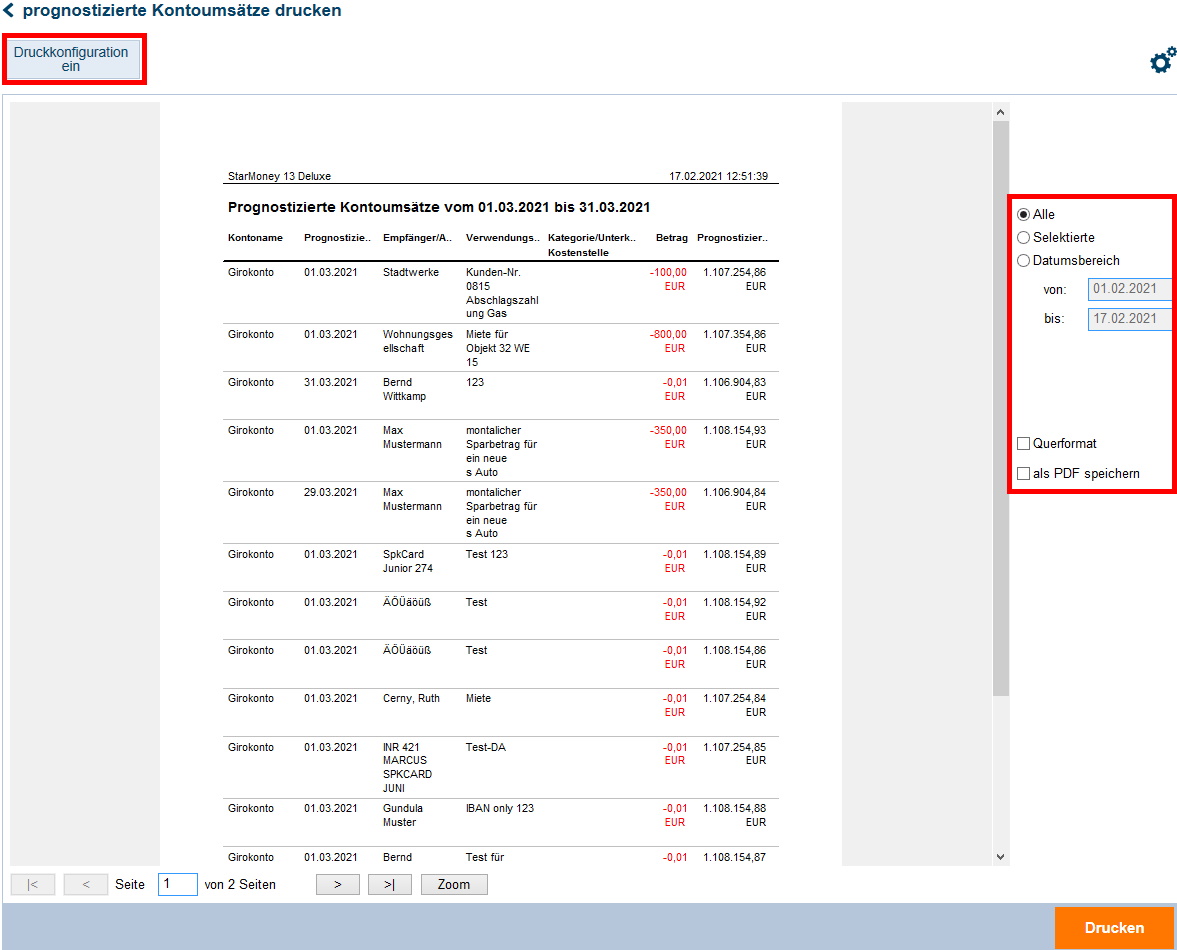Jump to last page of preview

click(x=389, y=884)
